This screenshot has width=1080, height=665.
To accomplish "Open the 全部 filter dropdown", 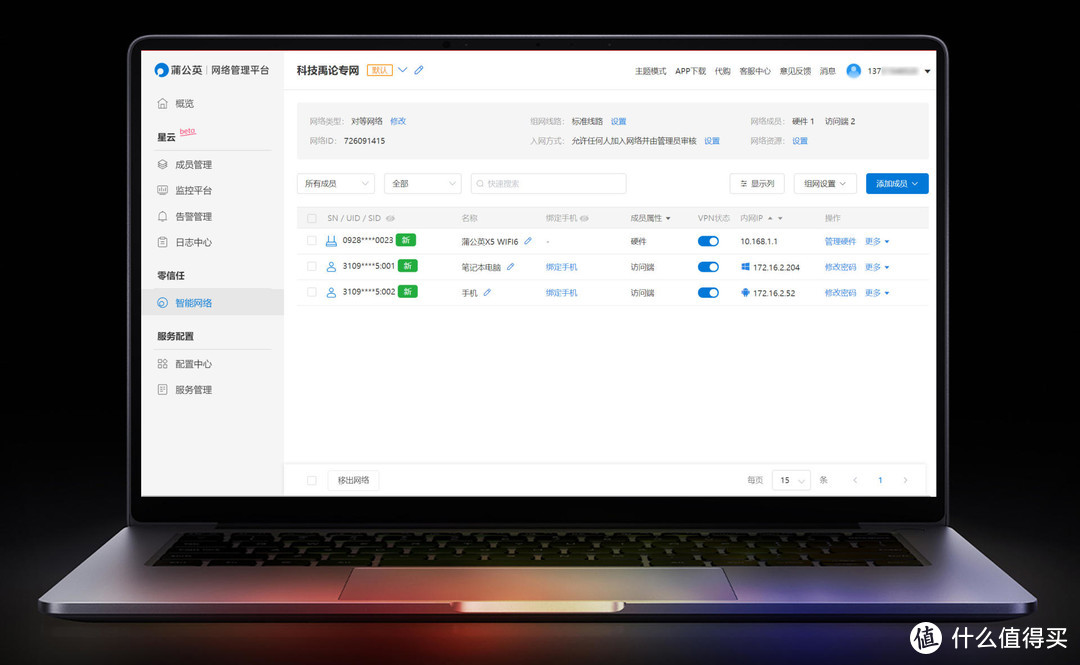I will point(423,183).
